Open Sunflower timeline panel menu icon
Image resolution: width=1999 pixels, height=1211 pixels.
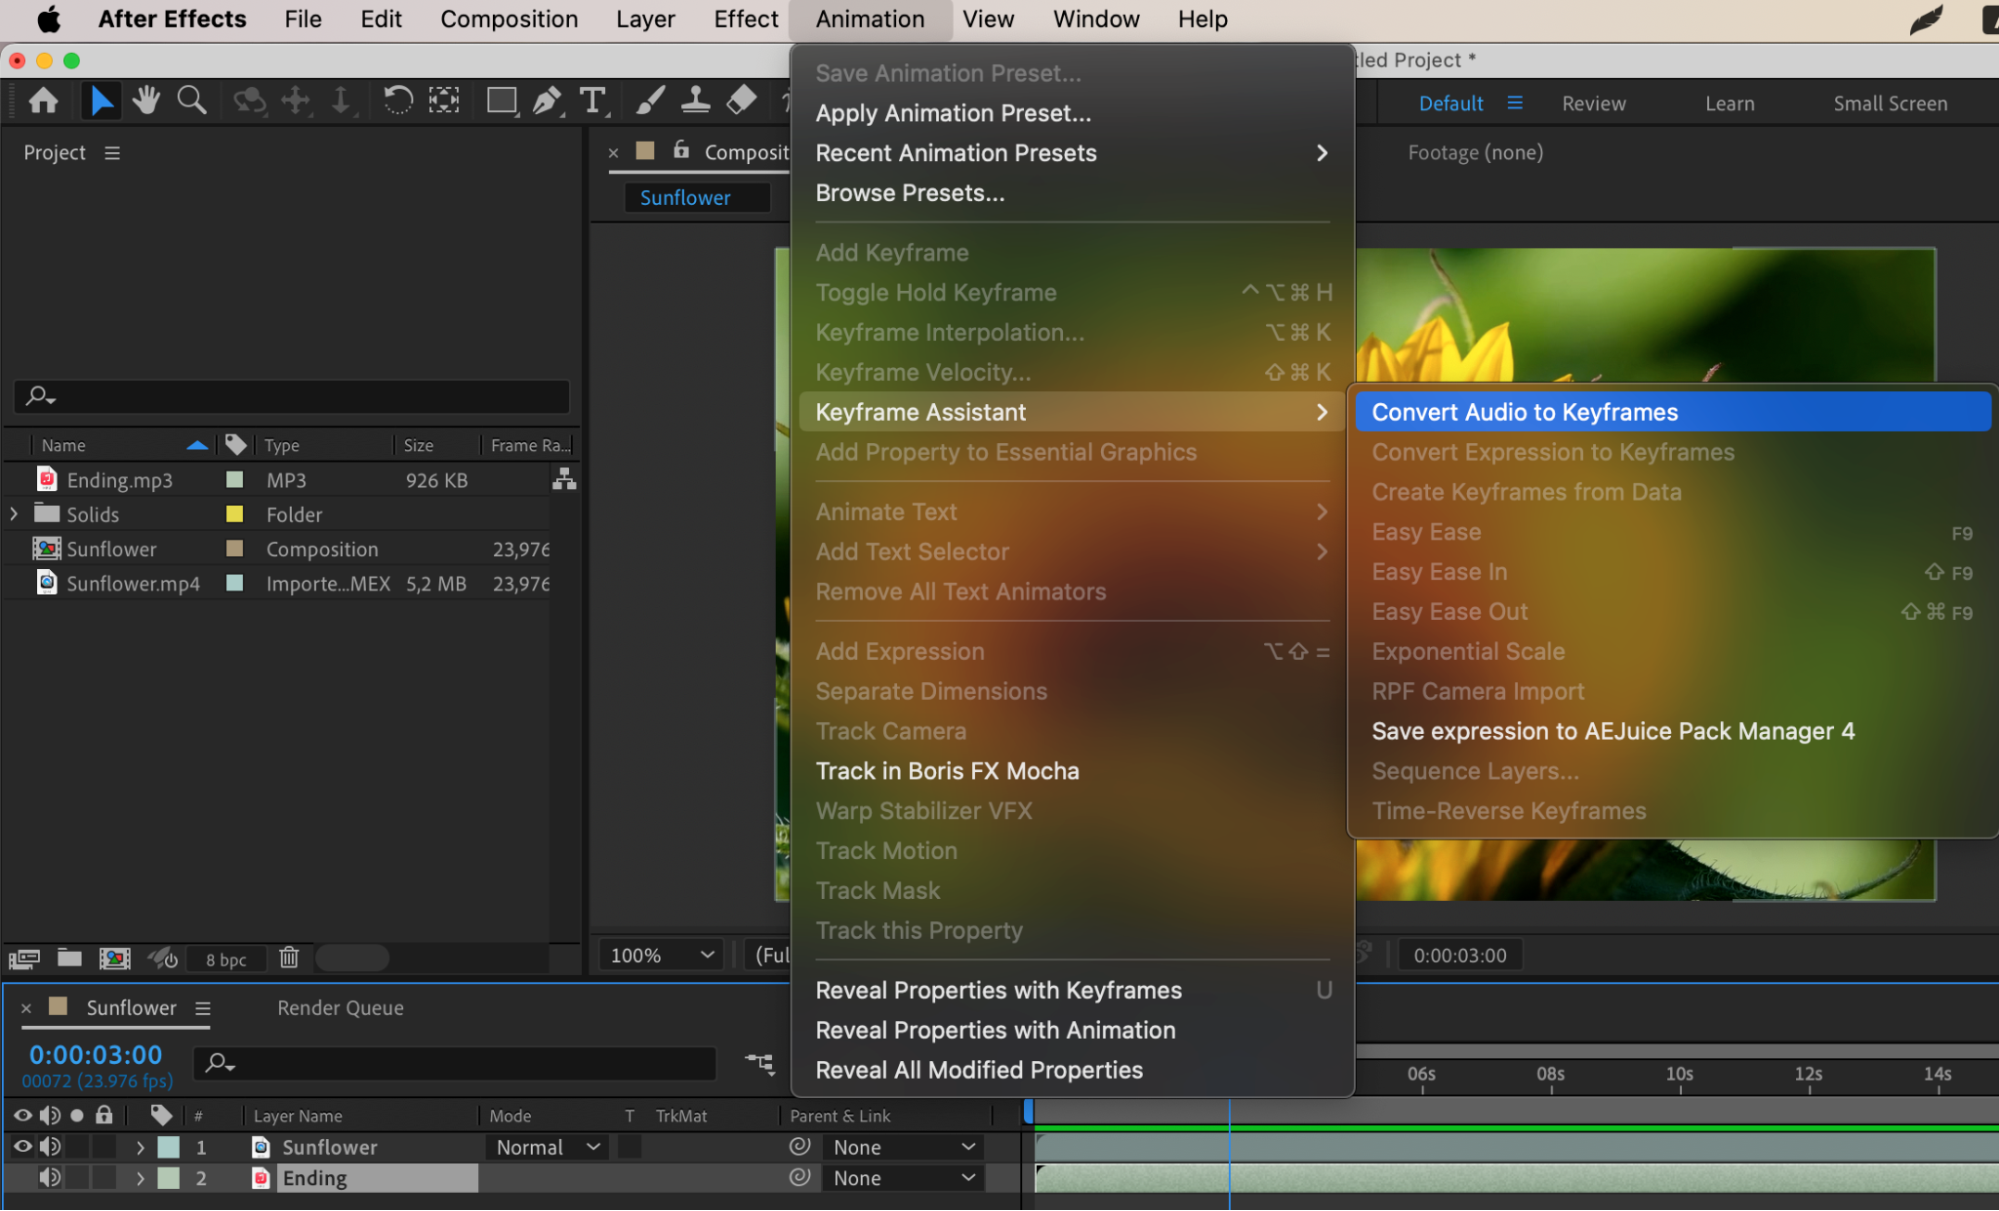click(x=203, y=1008)
